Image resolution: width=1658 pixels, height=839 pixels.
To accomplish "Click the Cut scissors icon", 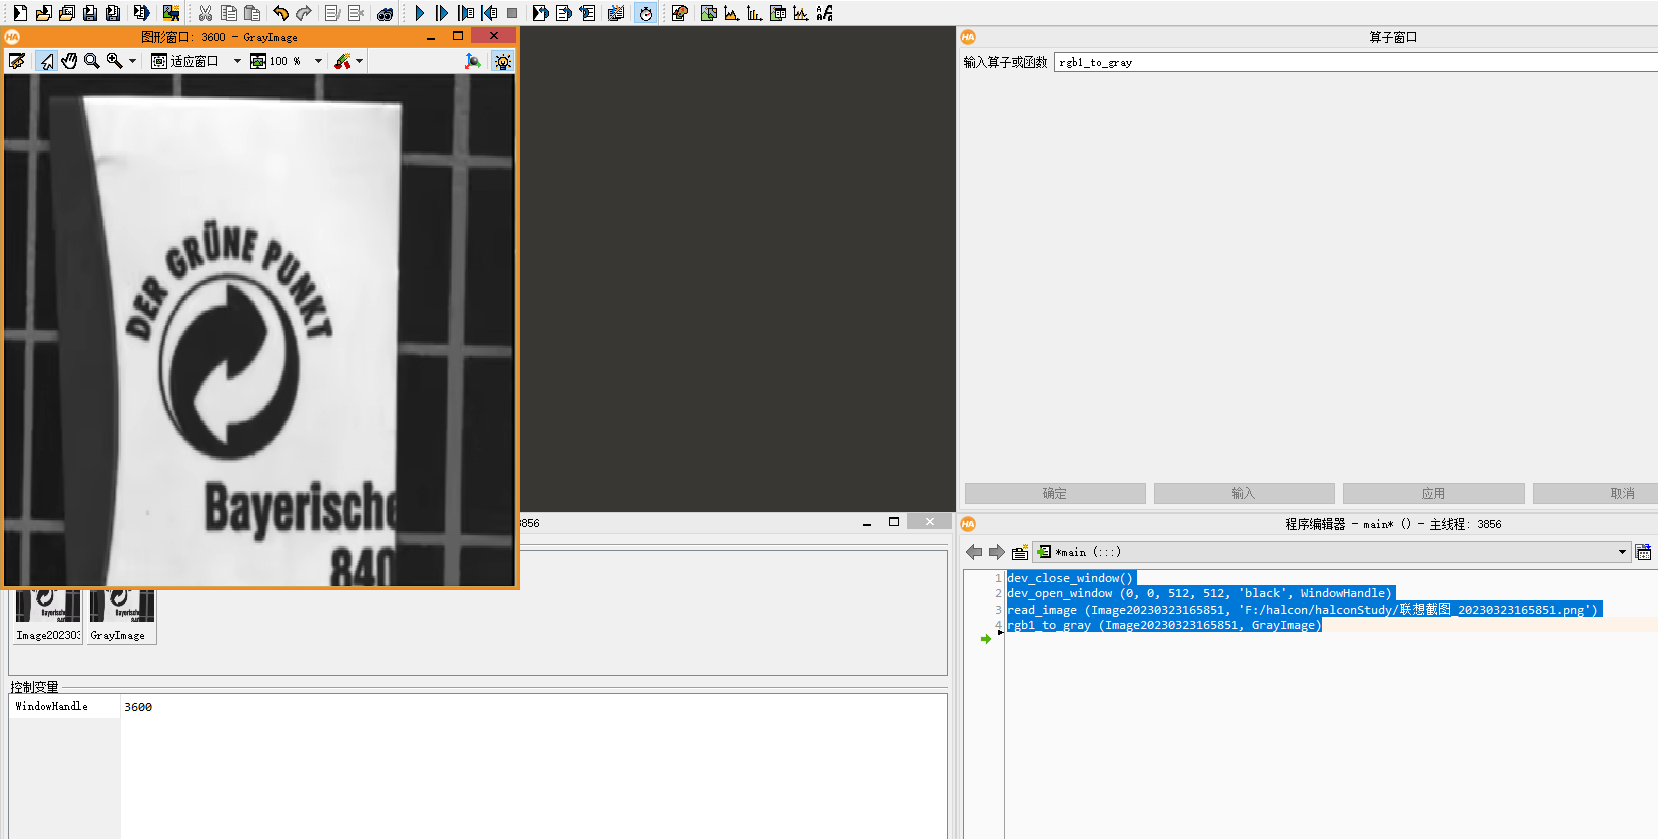I will [205, 13].
